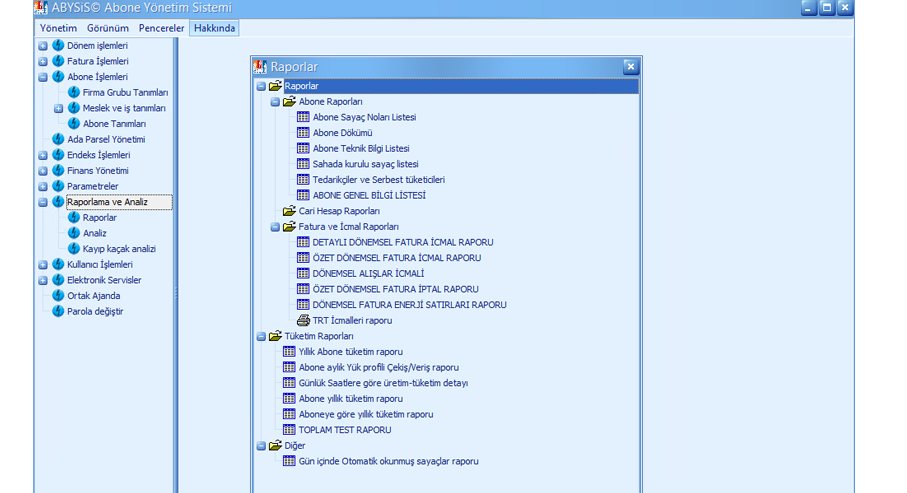This screenshot has width=907, height=493.
Task: Click the folder icon of Cari Hesap Raporları
Action: coord(289,211)
